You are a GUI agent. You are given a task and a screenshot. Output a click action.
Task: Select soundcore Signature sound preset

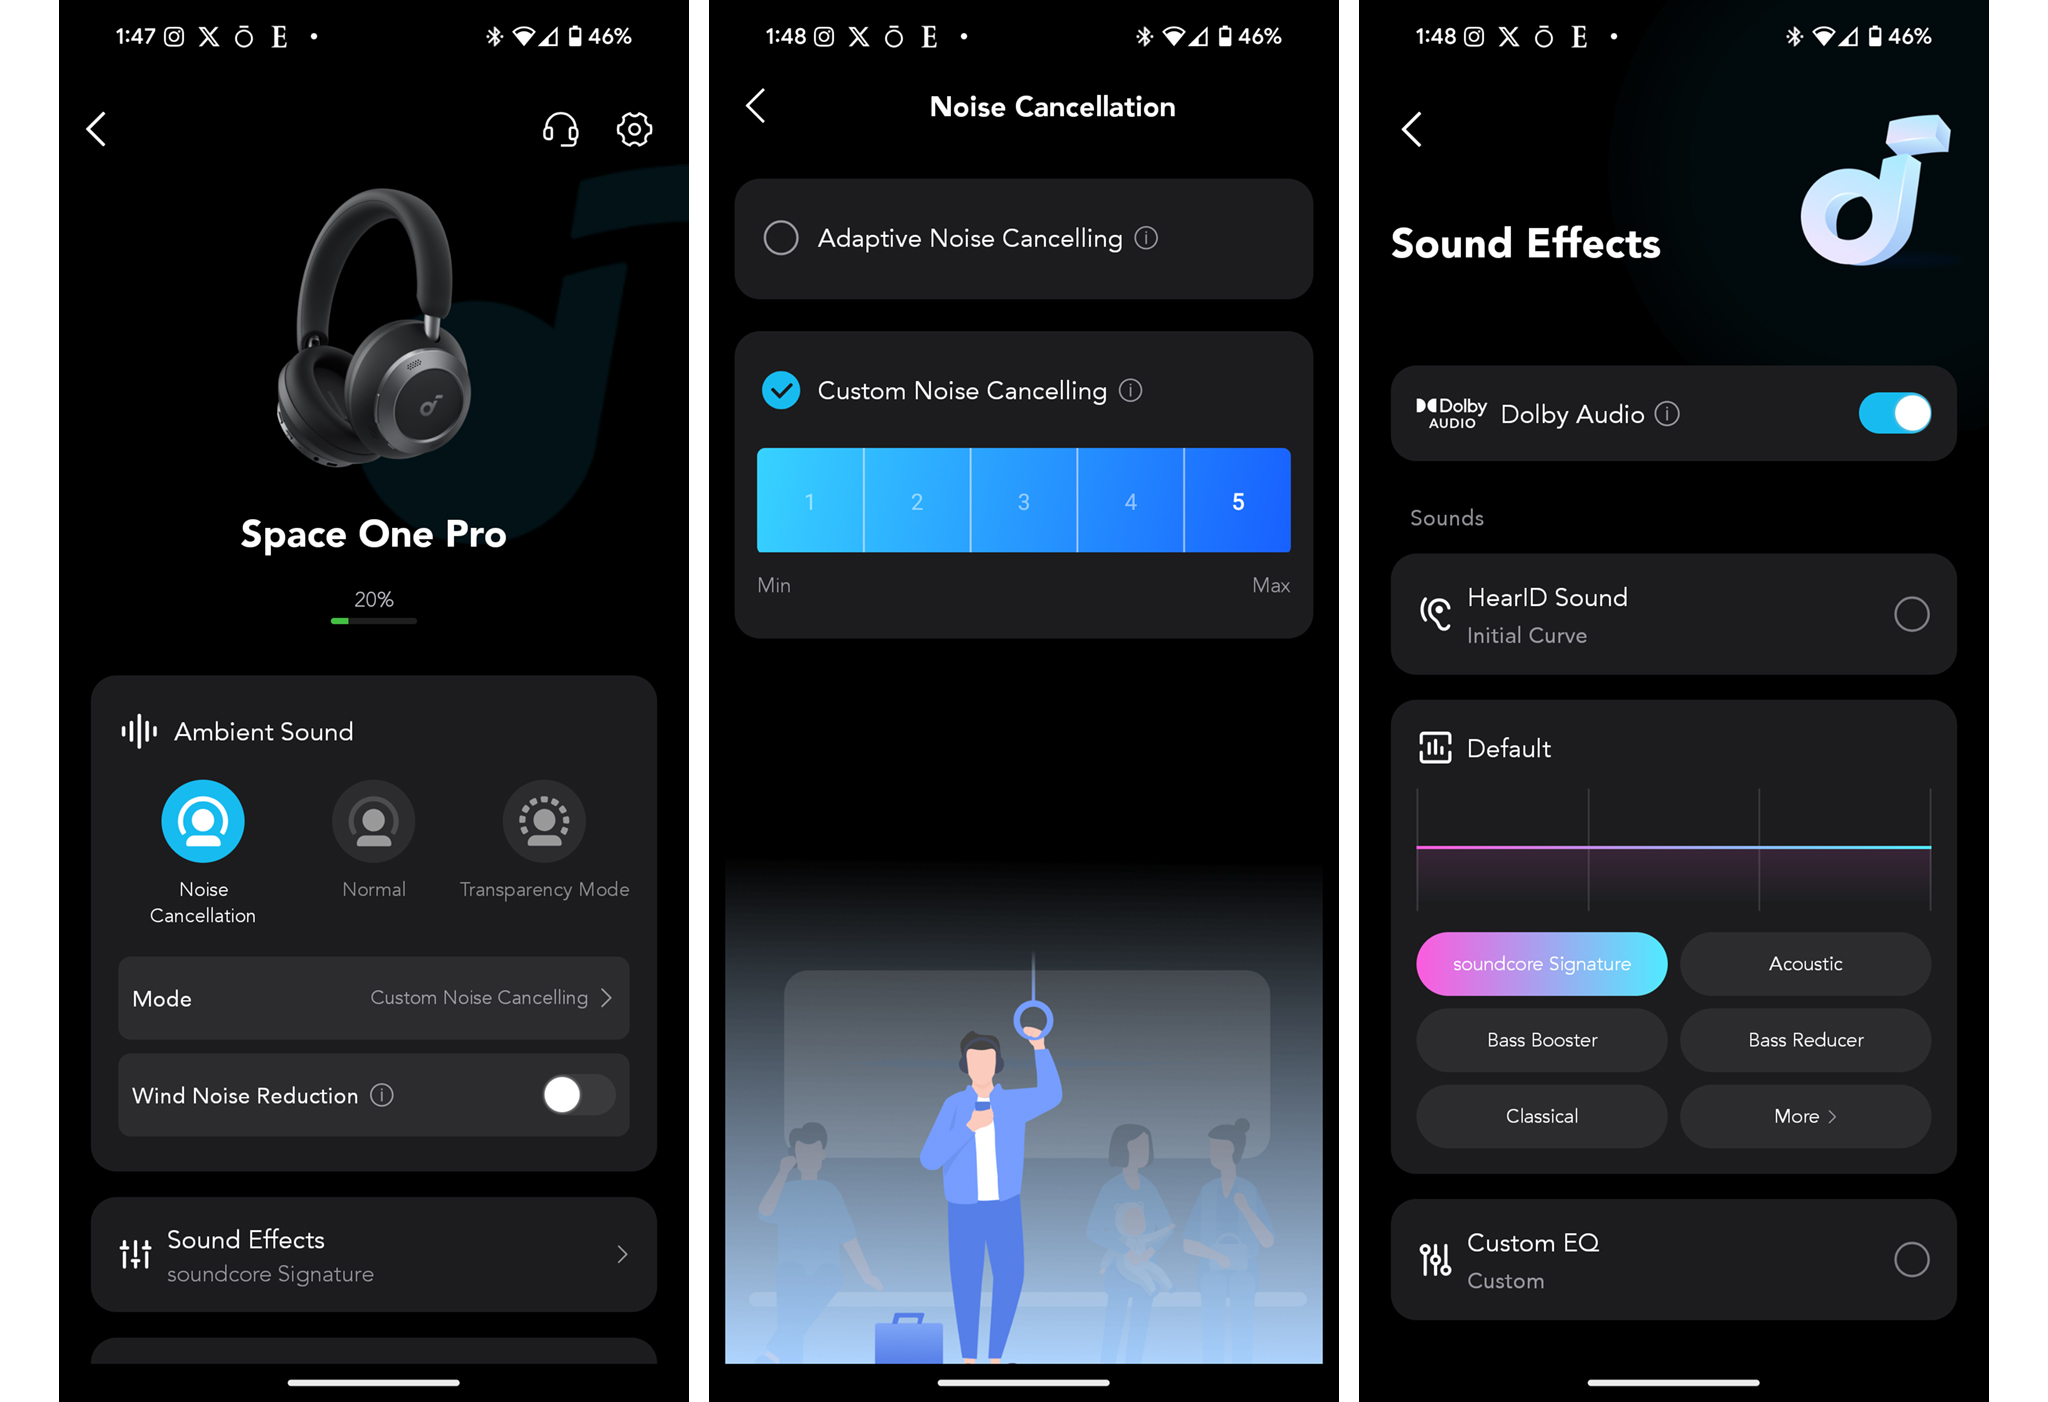pos(1541,965)
